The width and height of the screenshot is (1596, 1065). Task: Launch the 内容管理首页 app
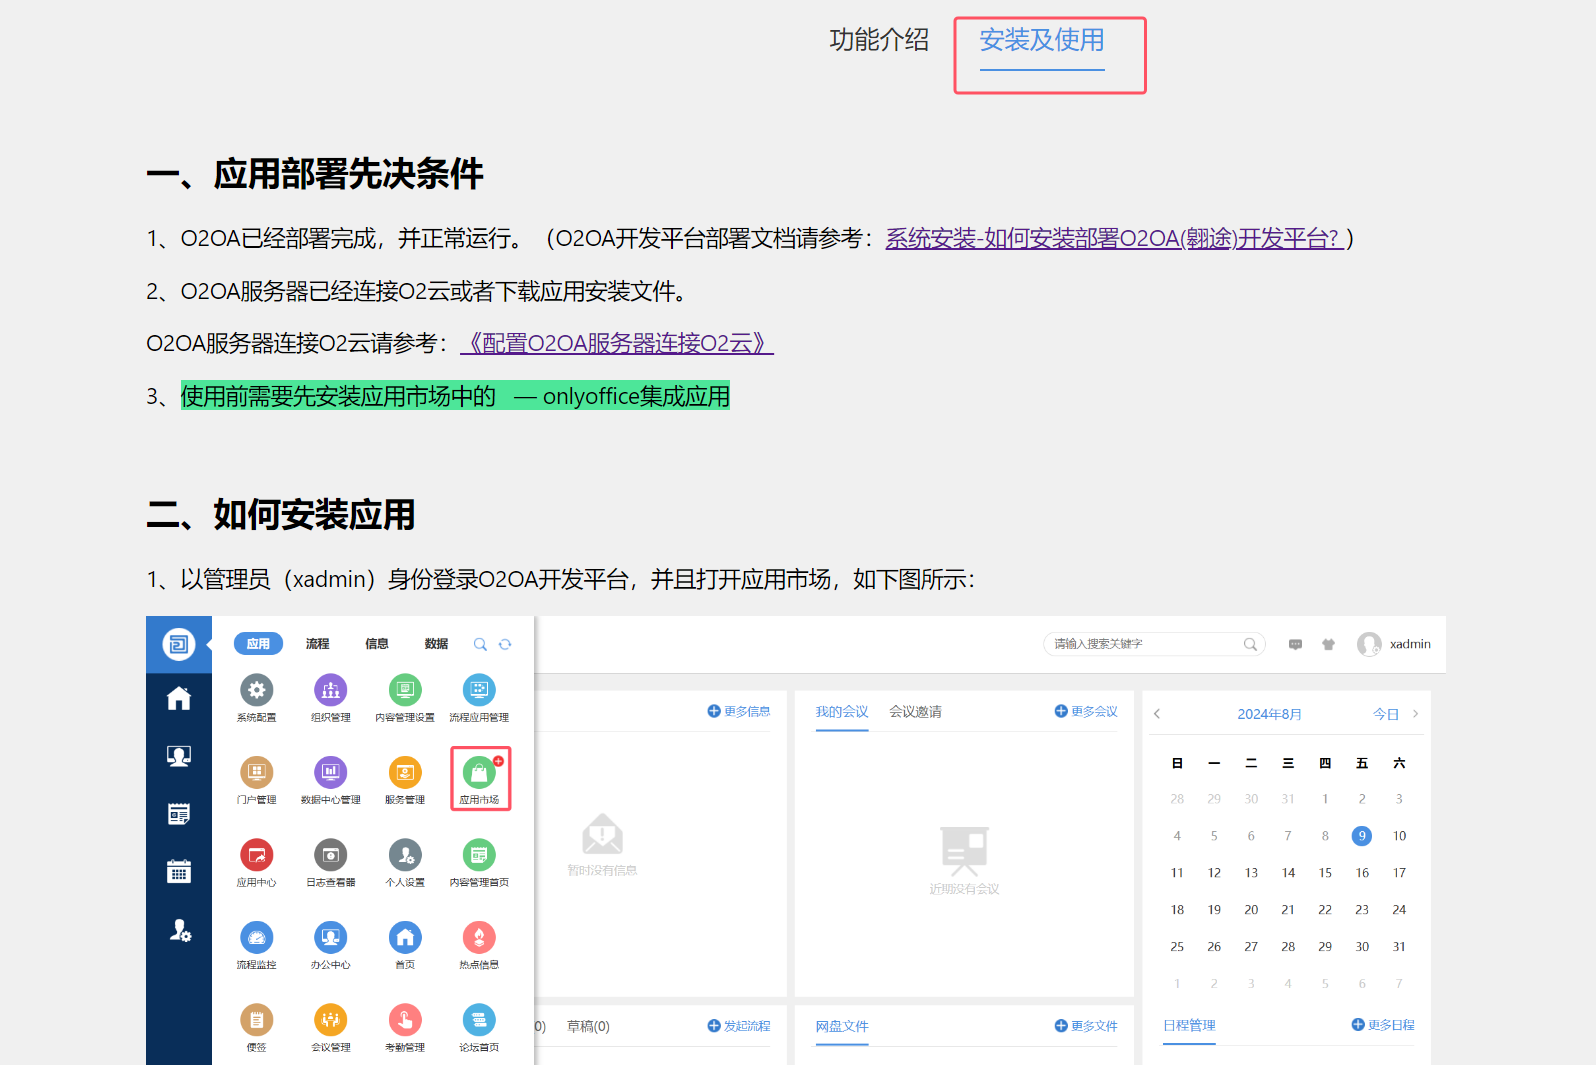click(x=479, y=855)
